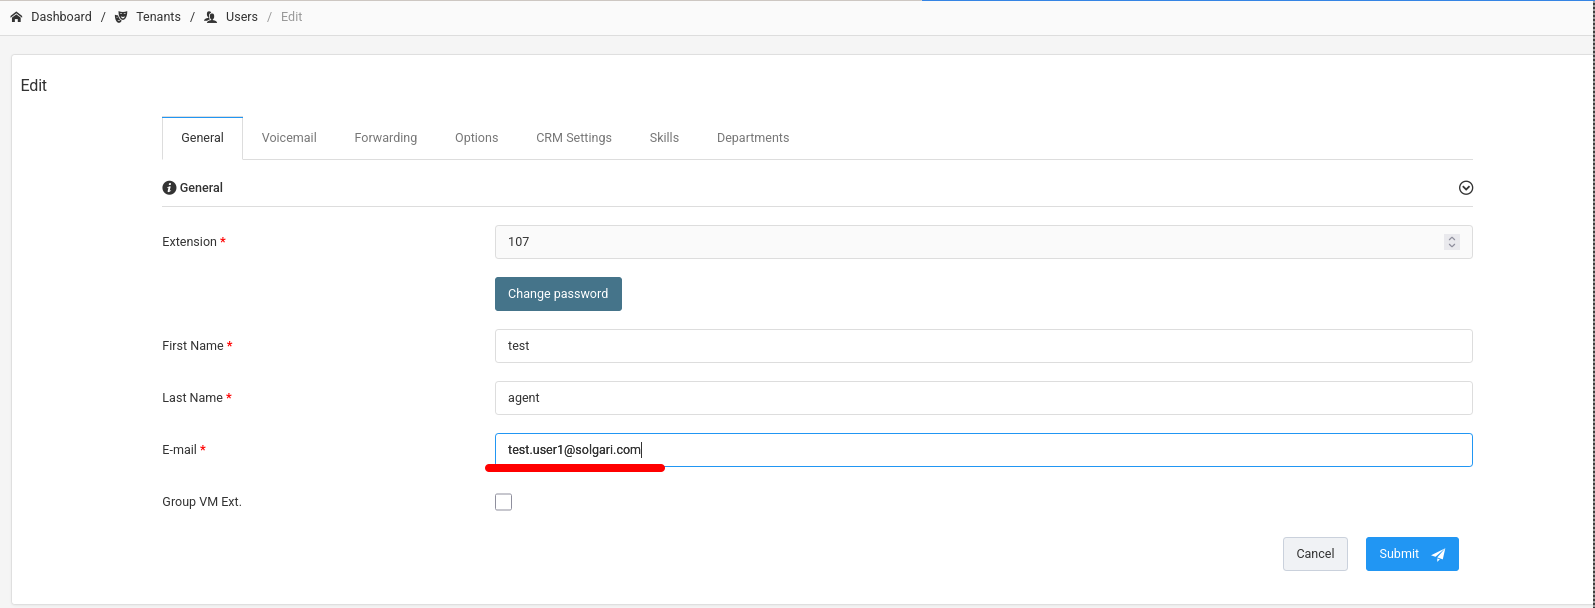Click the E-mail input field
Image resolution: width=1595 pixels, height=608 pixels.
(983, 450)
